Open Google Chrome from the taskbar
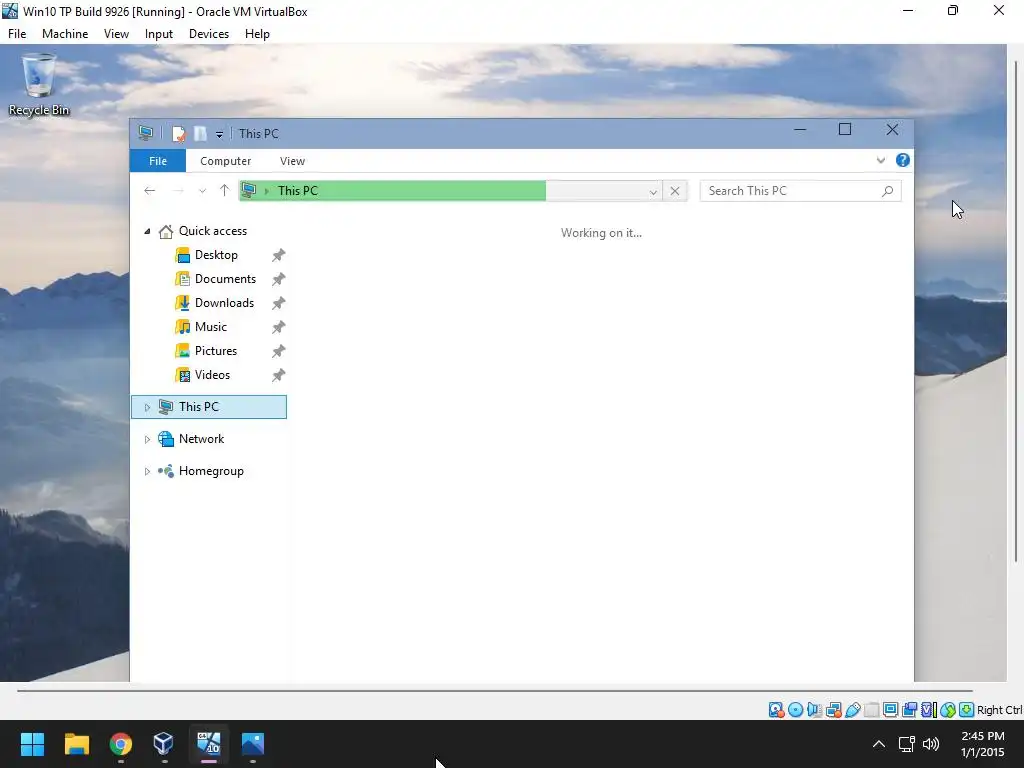 pyautogui.click(x=121, y=744)
